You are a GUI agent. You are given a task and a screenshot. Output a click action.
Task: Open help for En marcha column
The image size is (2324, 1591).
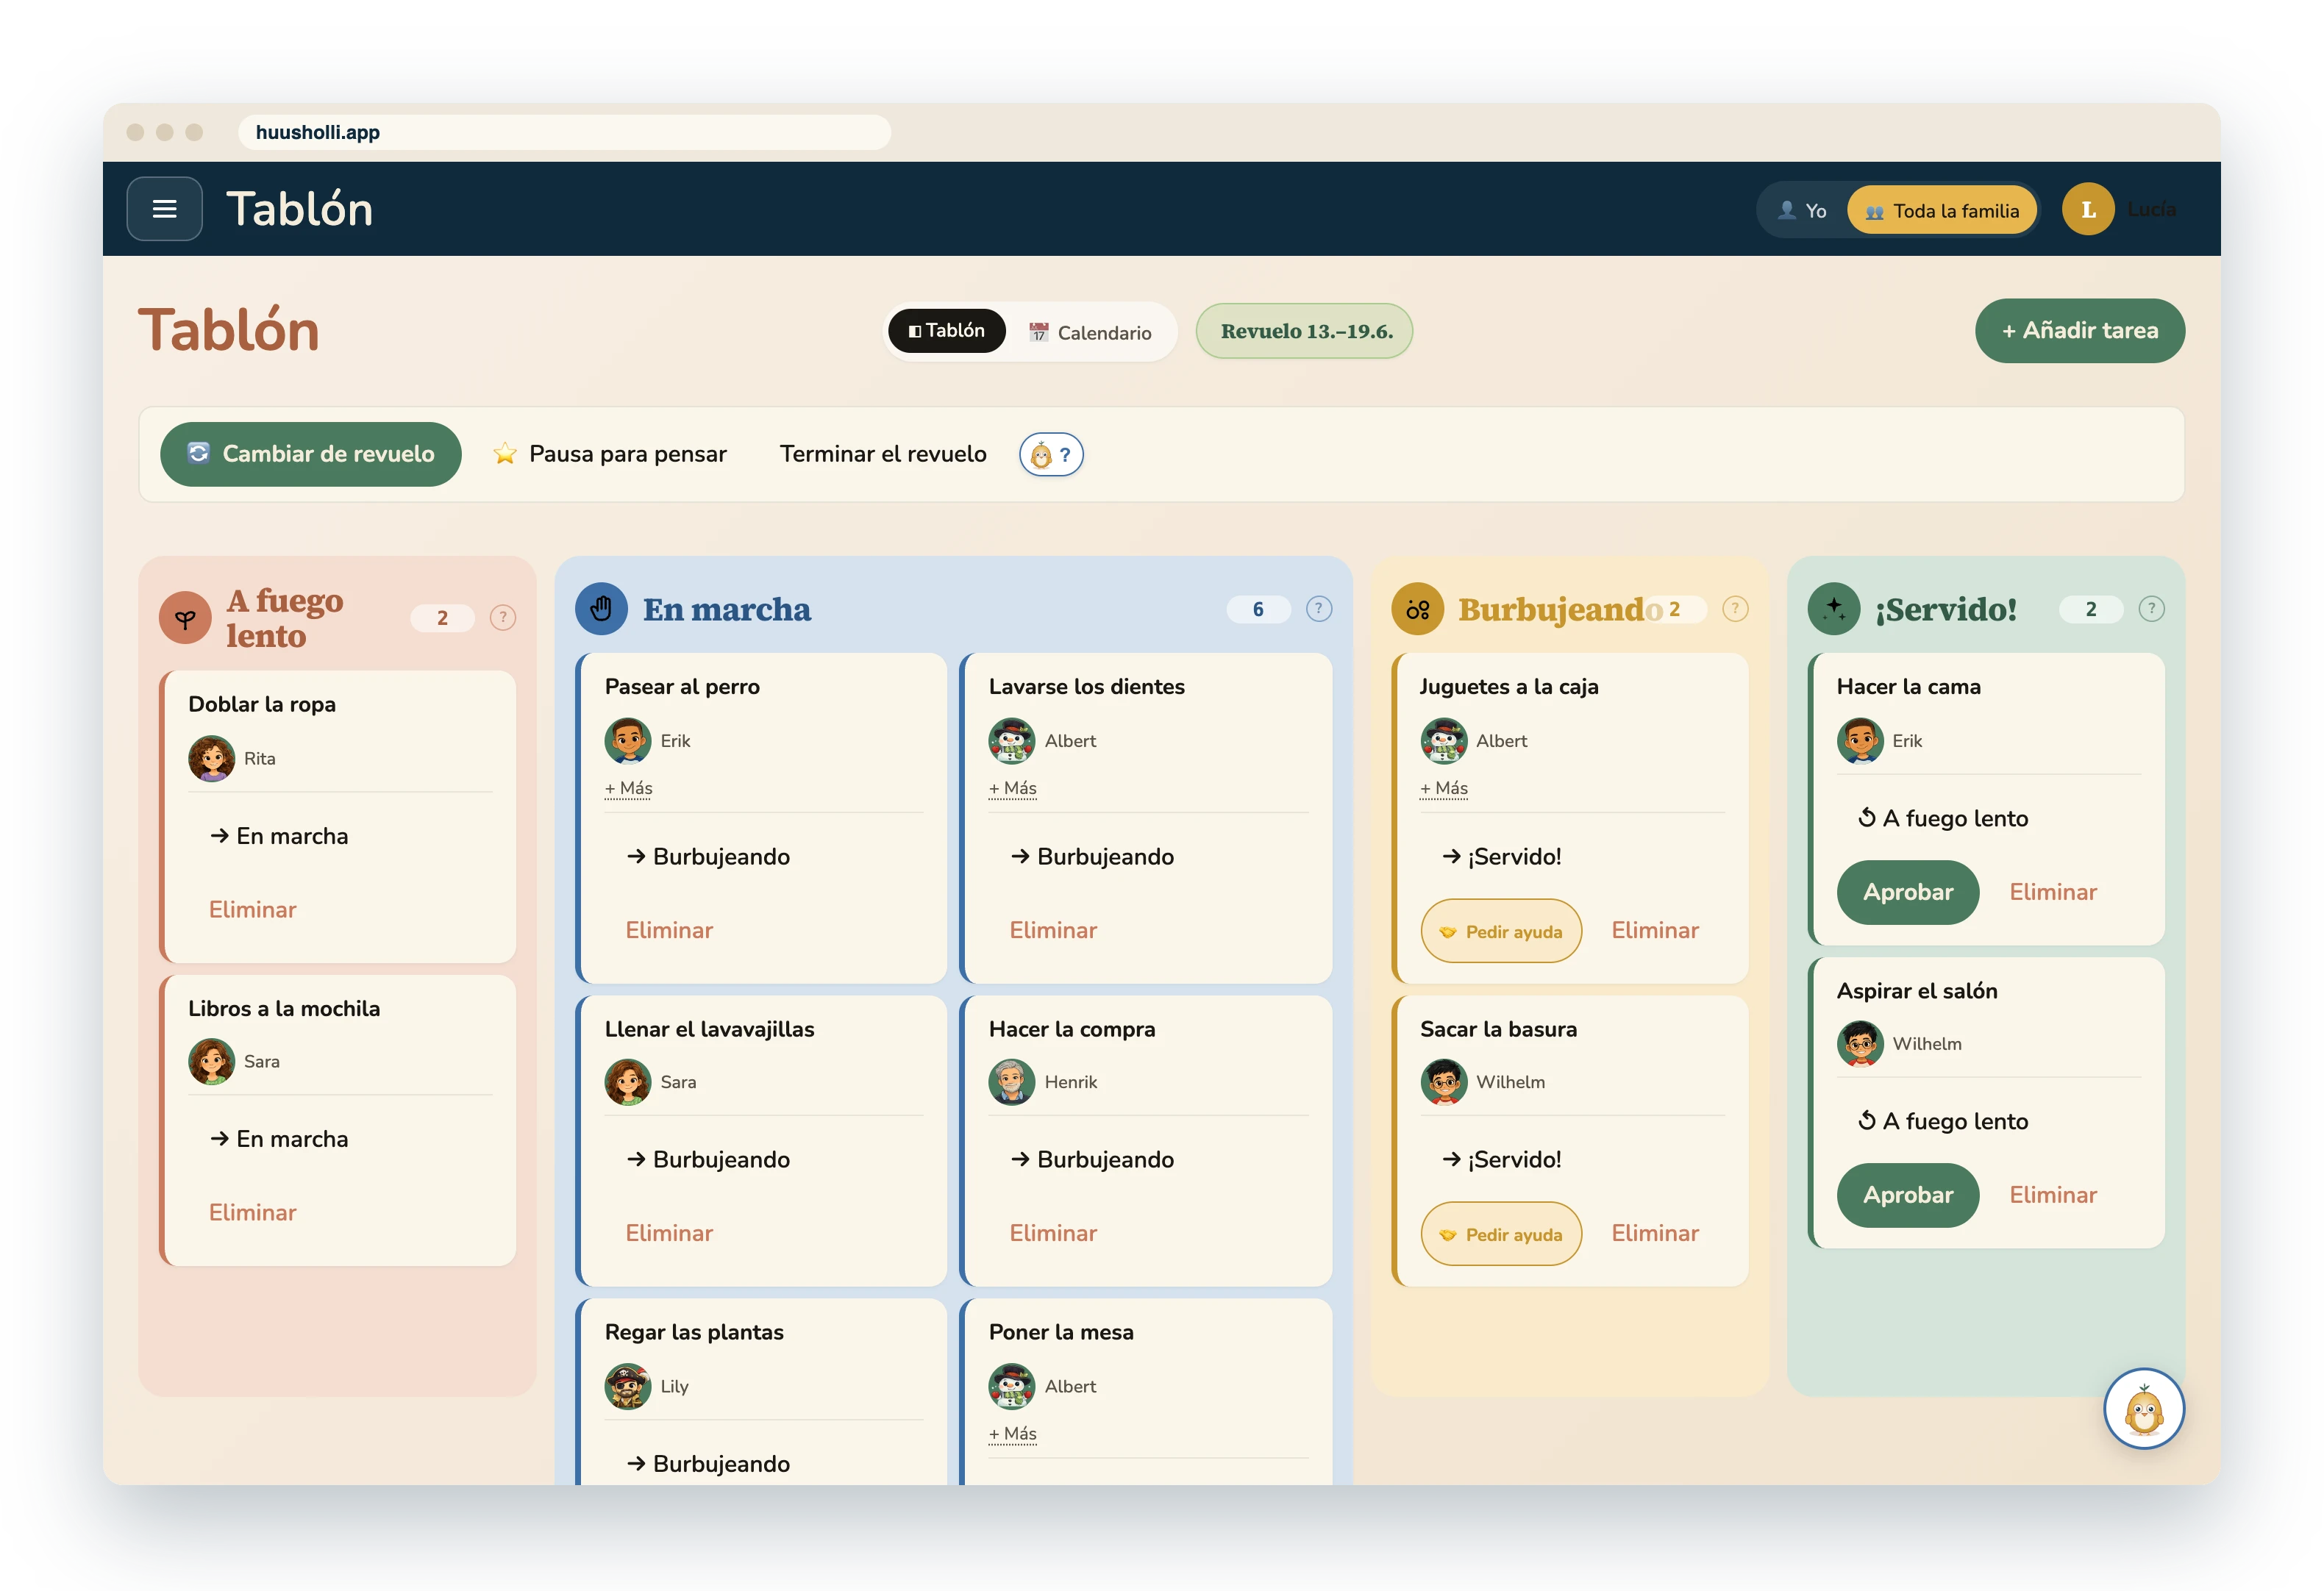(1319, 609)
